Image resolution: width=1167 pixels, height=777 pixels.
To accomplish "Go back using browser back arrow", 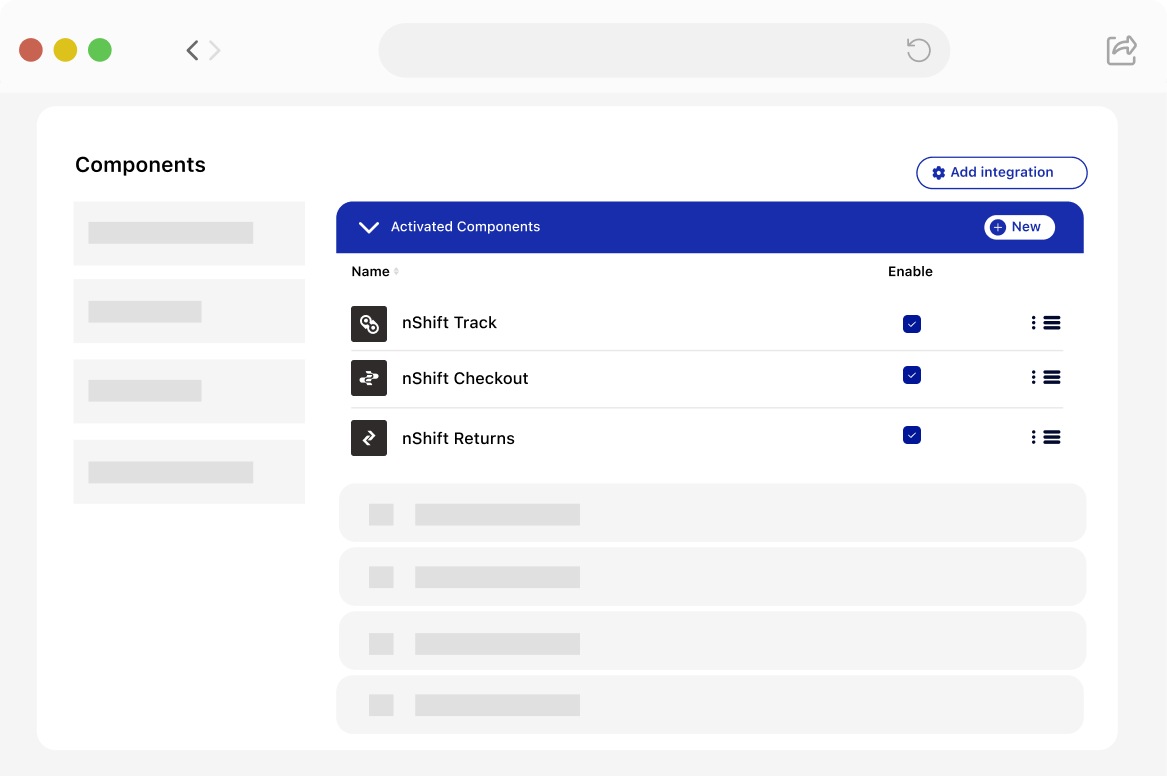I will [x=192, y=50].
